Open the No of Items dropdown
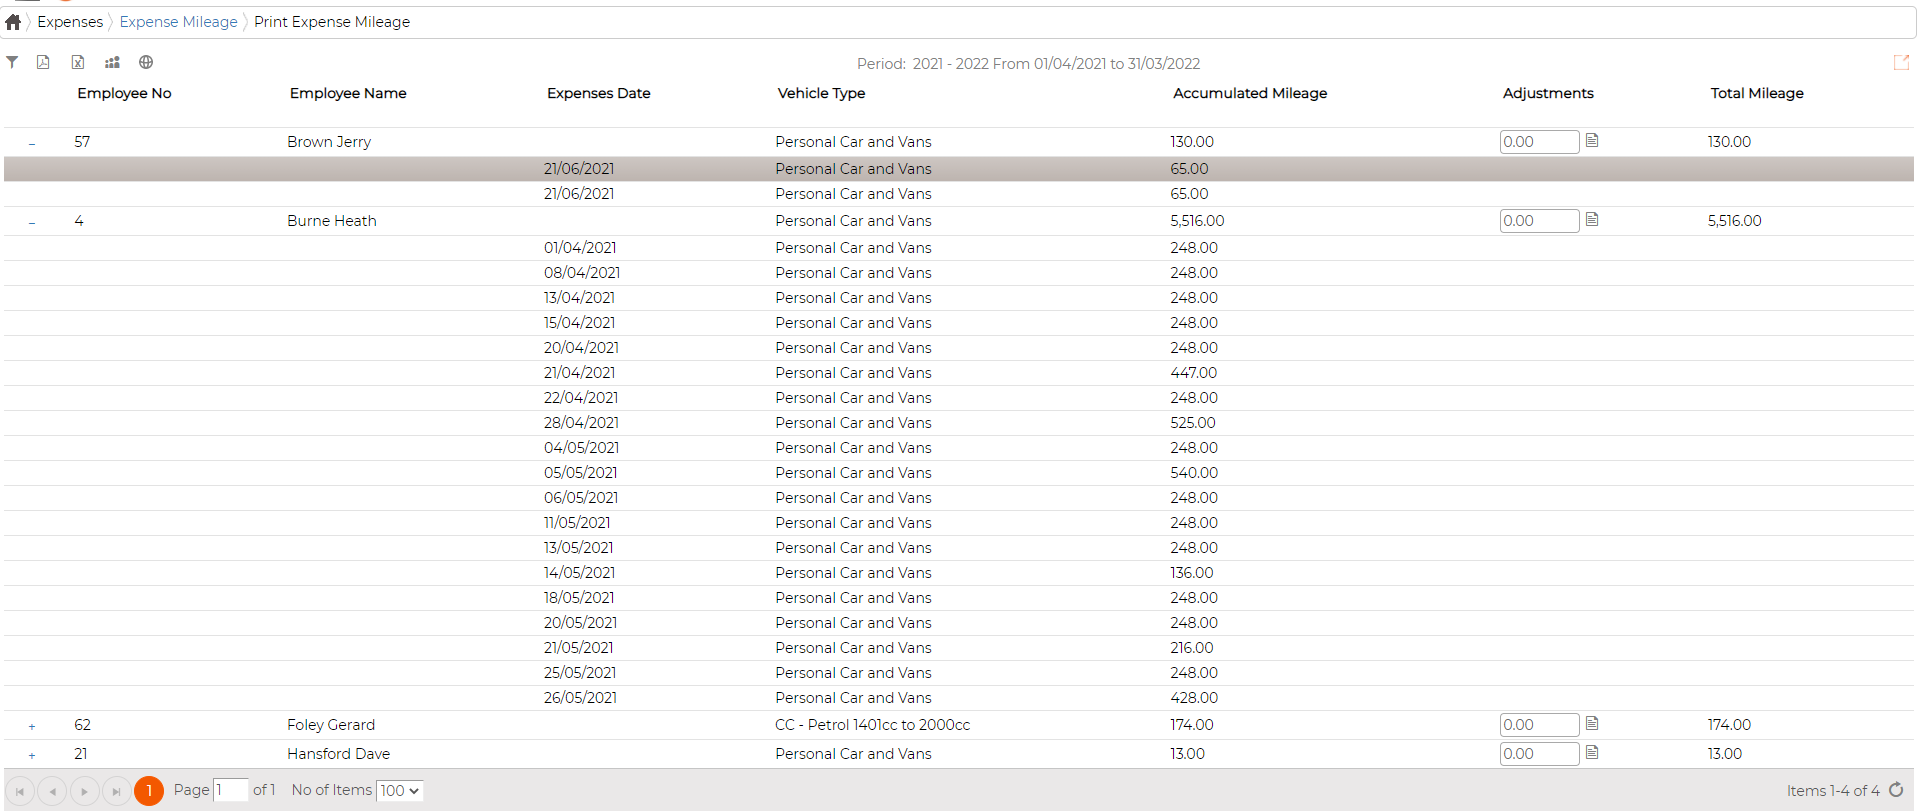Viewport: 1919px width, 812px height. click(x=400, y=791)
